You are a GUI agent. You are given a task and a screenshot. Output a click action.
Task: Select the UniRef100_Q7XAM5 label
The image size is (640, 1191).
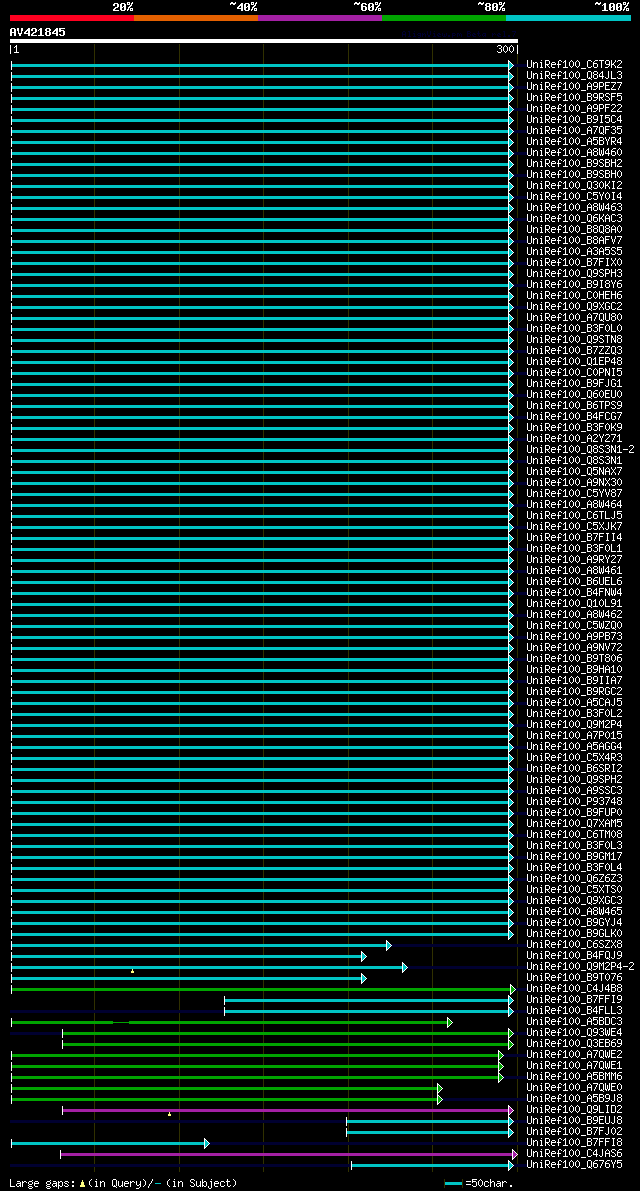point(574,824)
